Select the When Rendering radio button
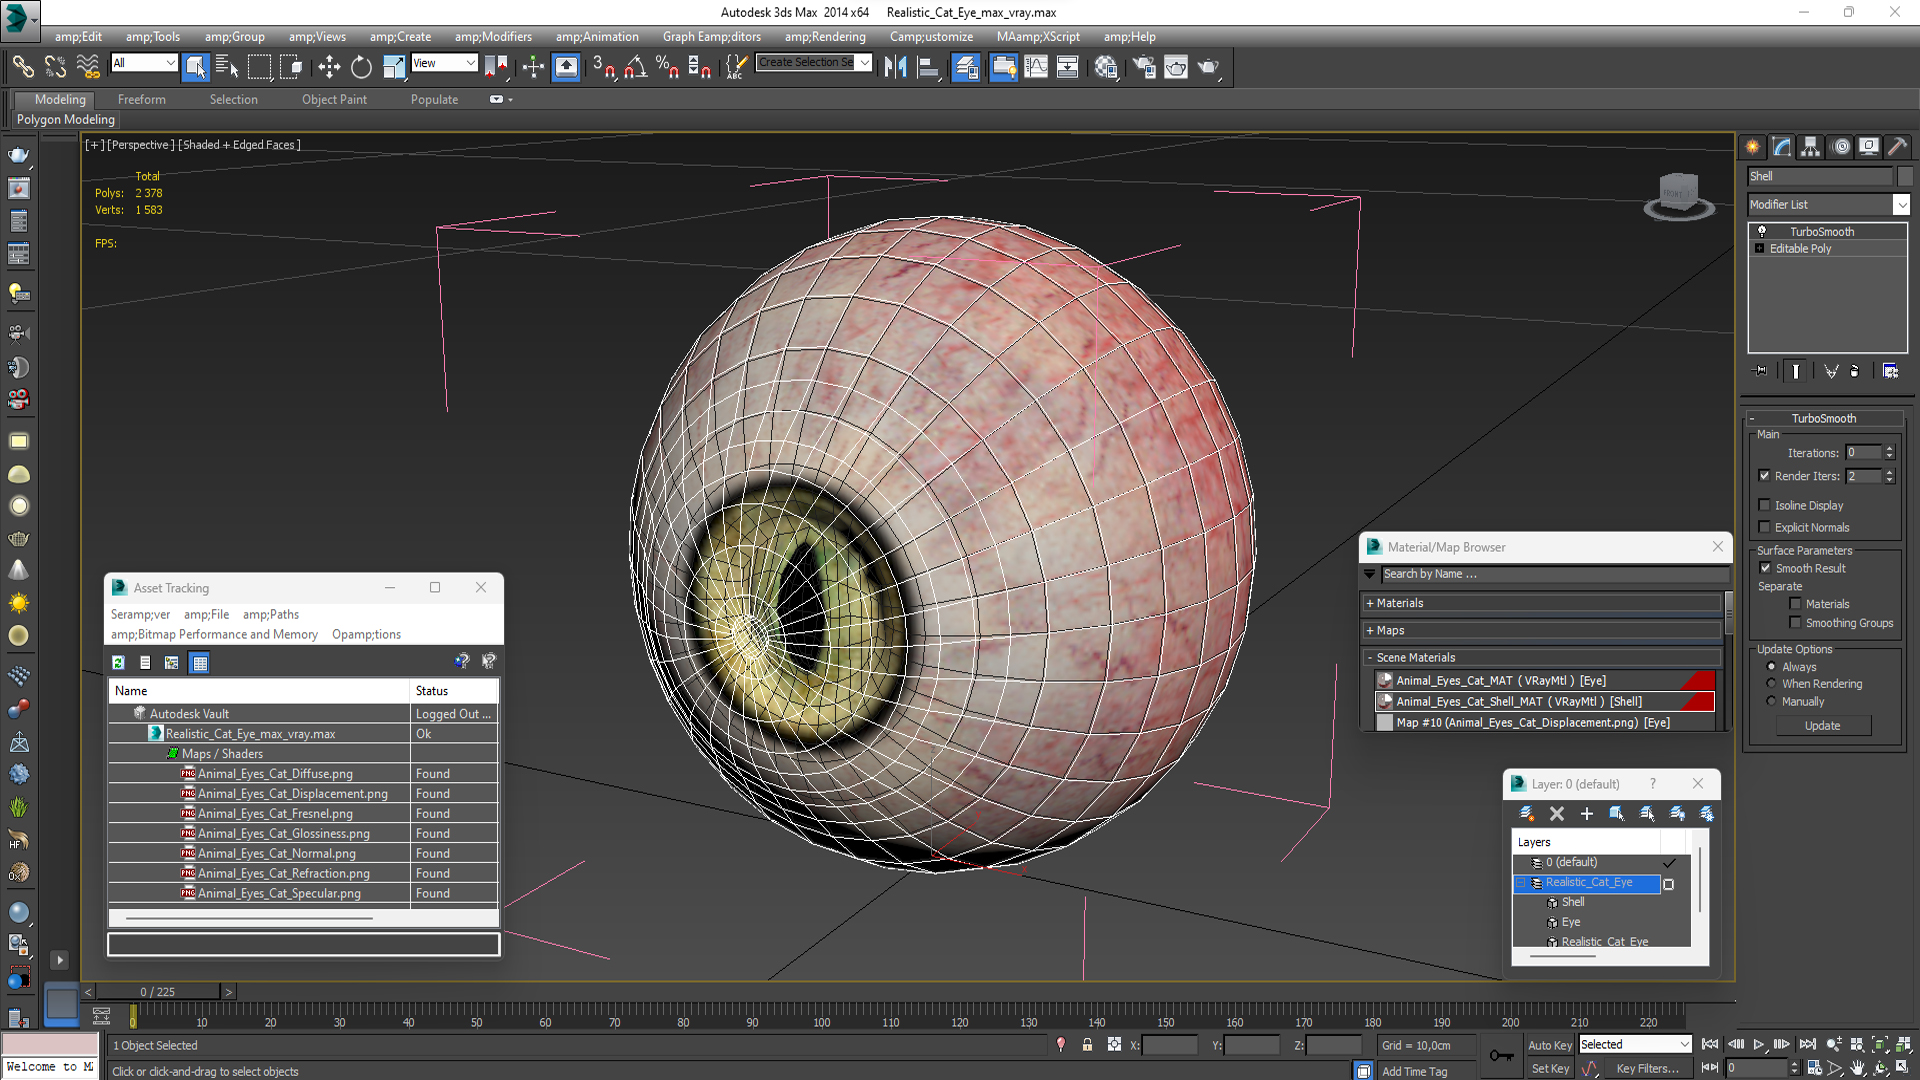This screenshot has width=1920, height=1080. tap(1771, 684)
